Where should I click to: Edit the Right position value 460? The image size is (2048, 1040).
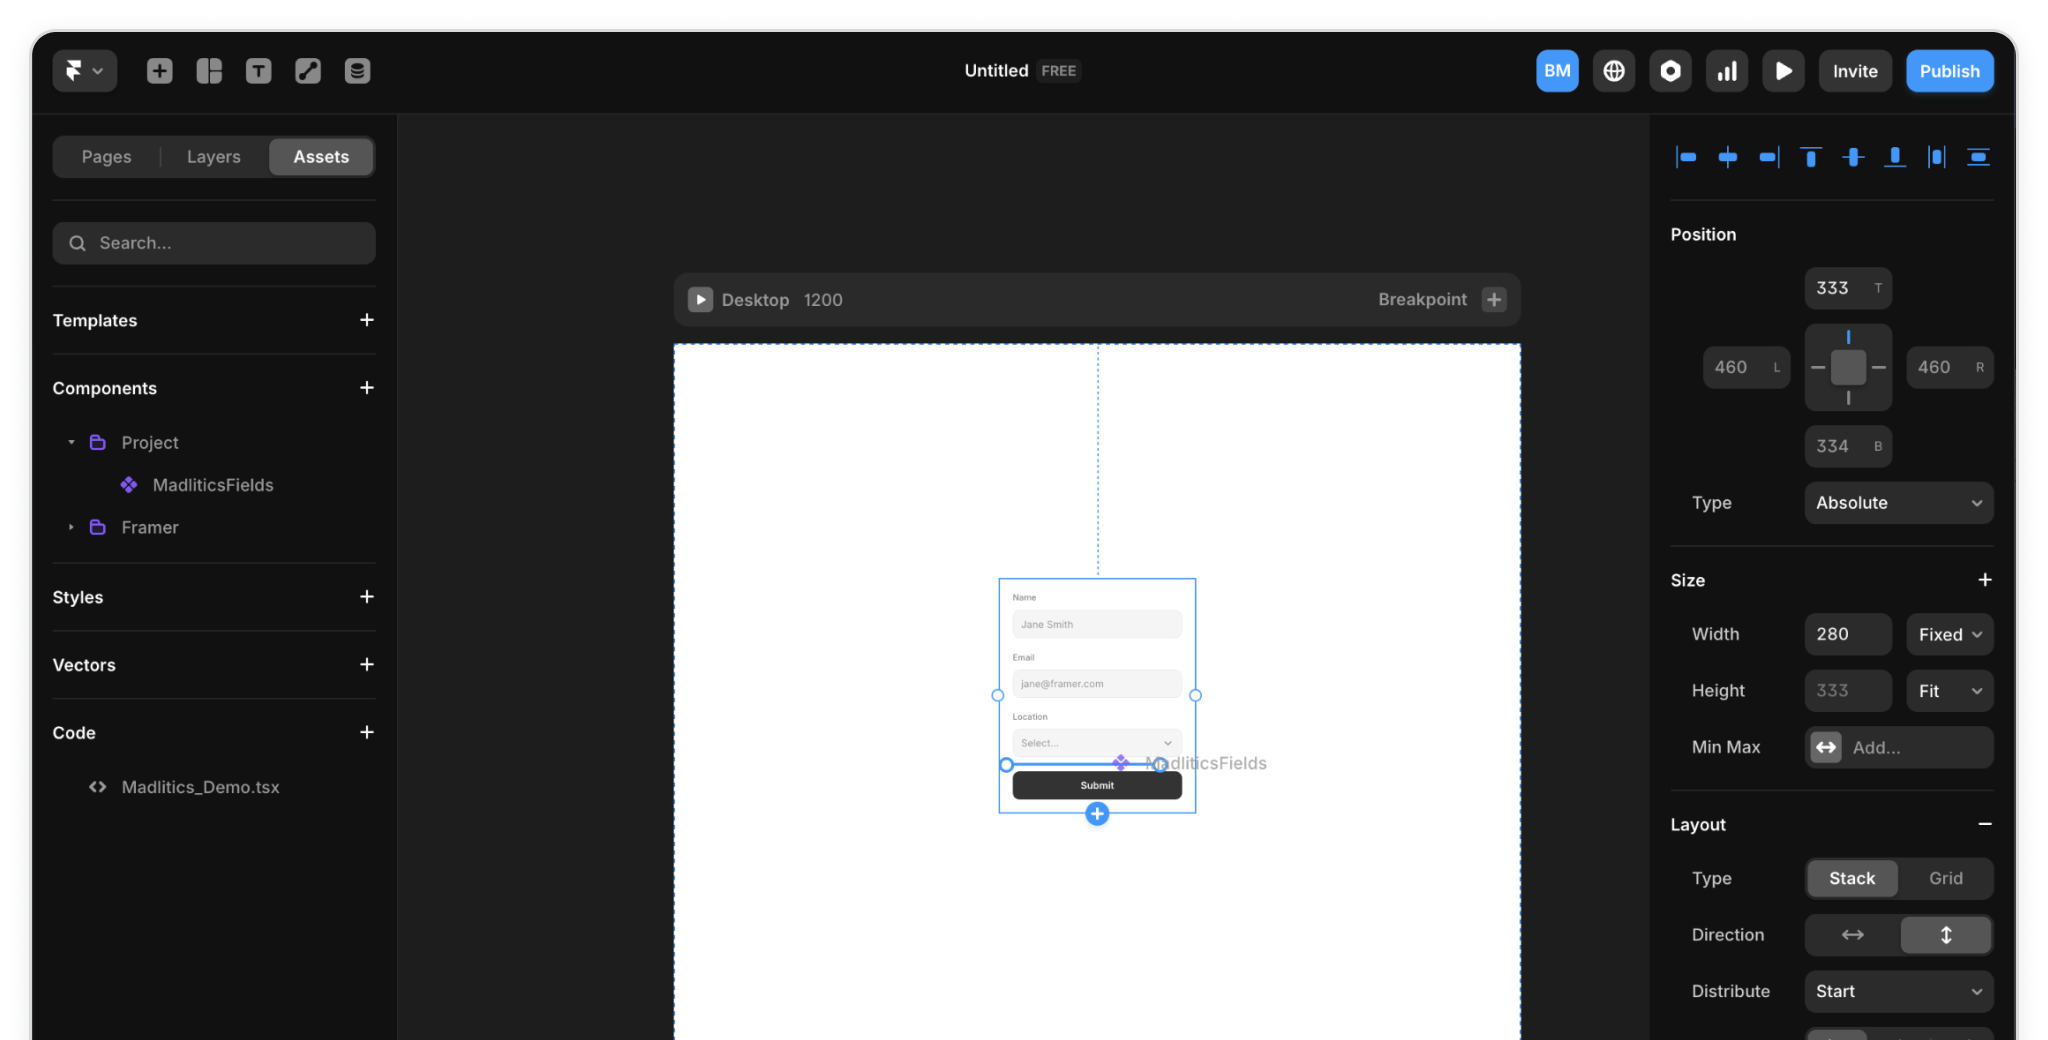[1949, 367]
